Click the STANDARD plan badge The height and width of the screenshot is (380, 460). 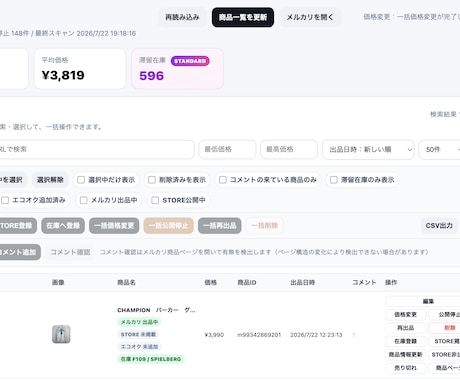click(x=190, y=61)
